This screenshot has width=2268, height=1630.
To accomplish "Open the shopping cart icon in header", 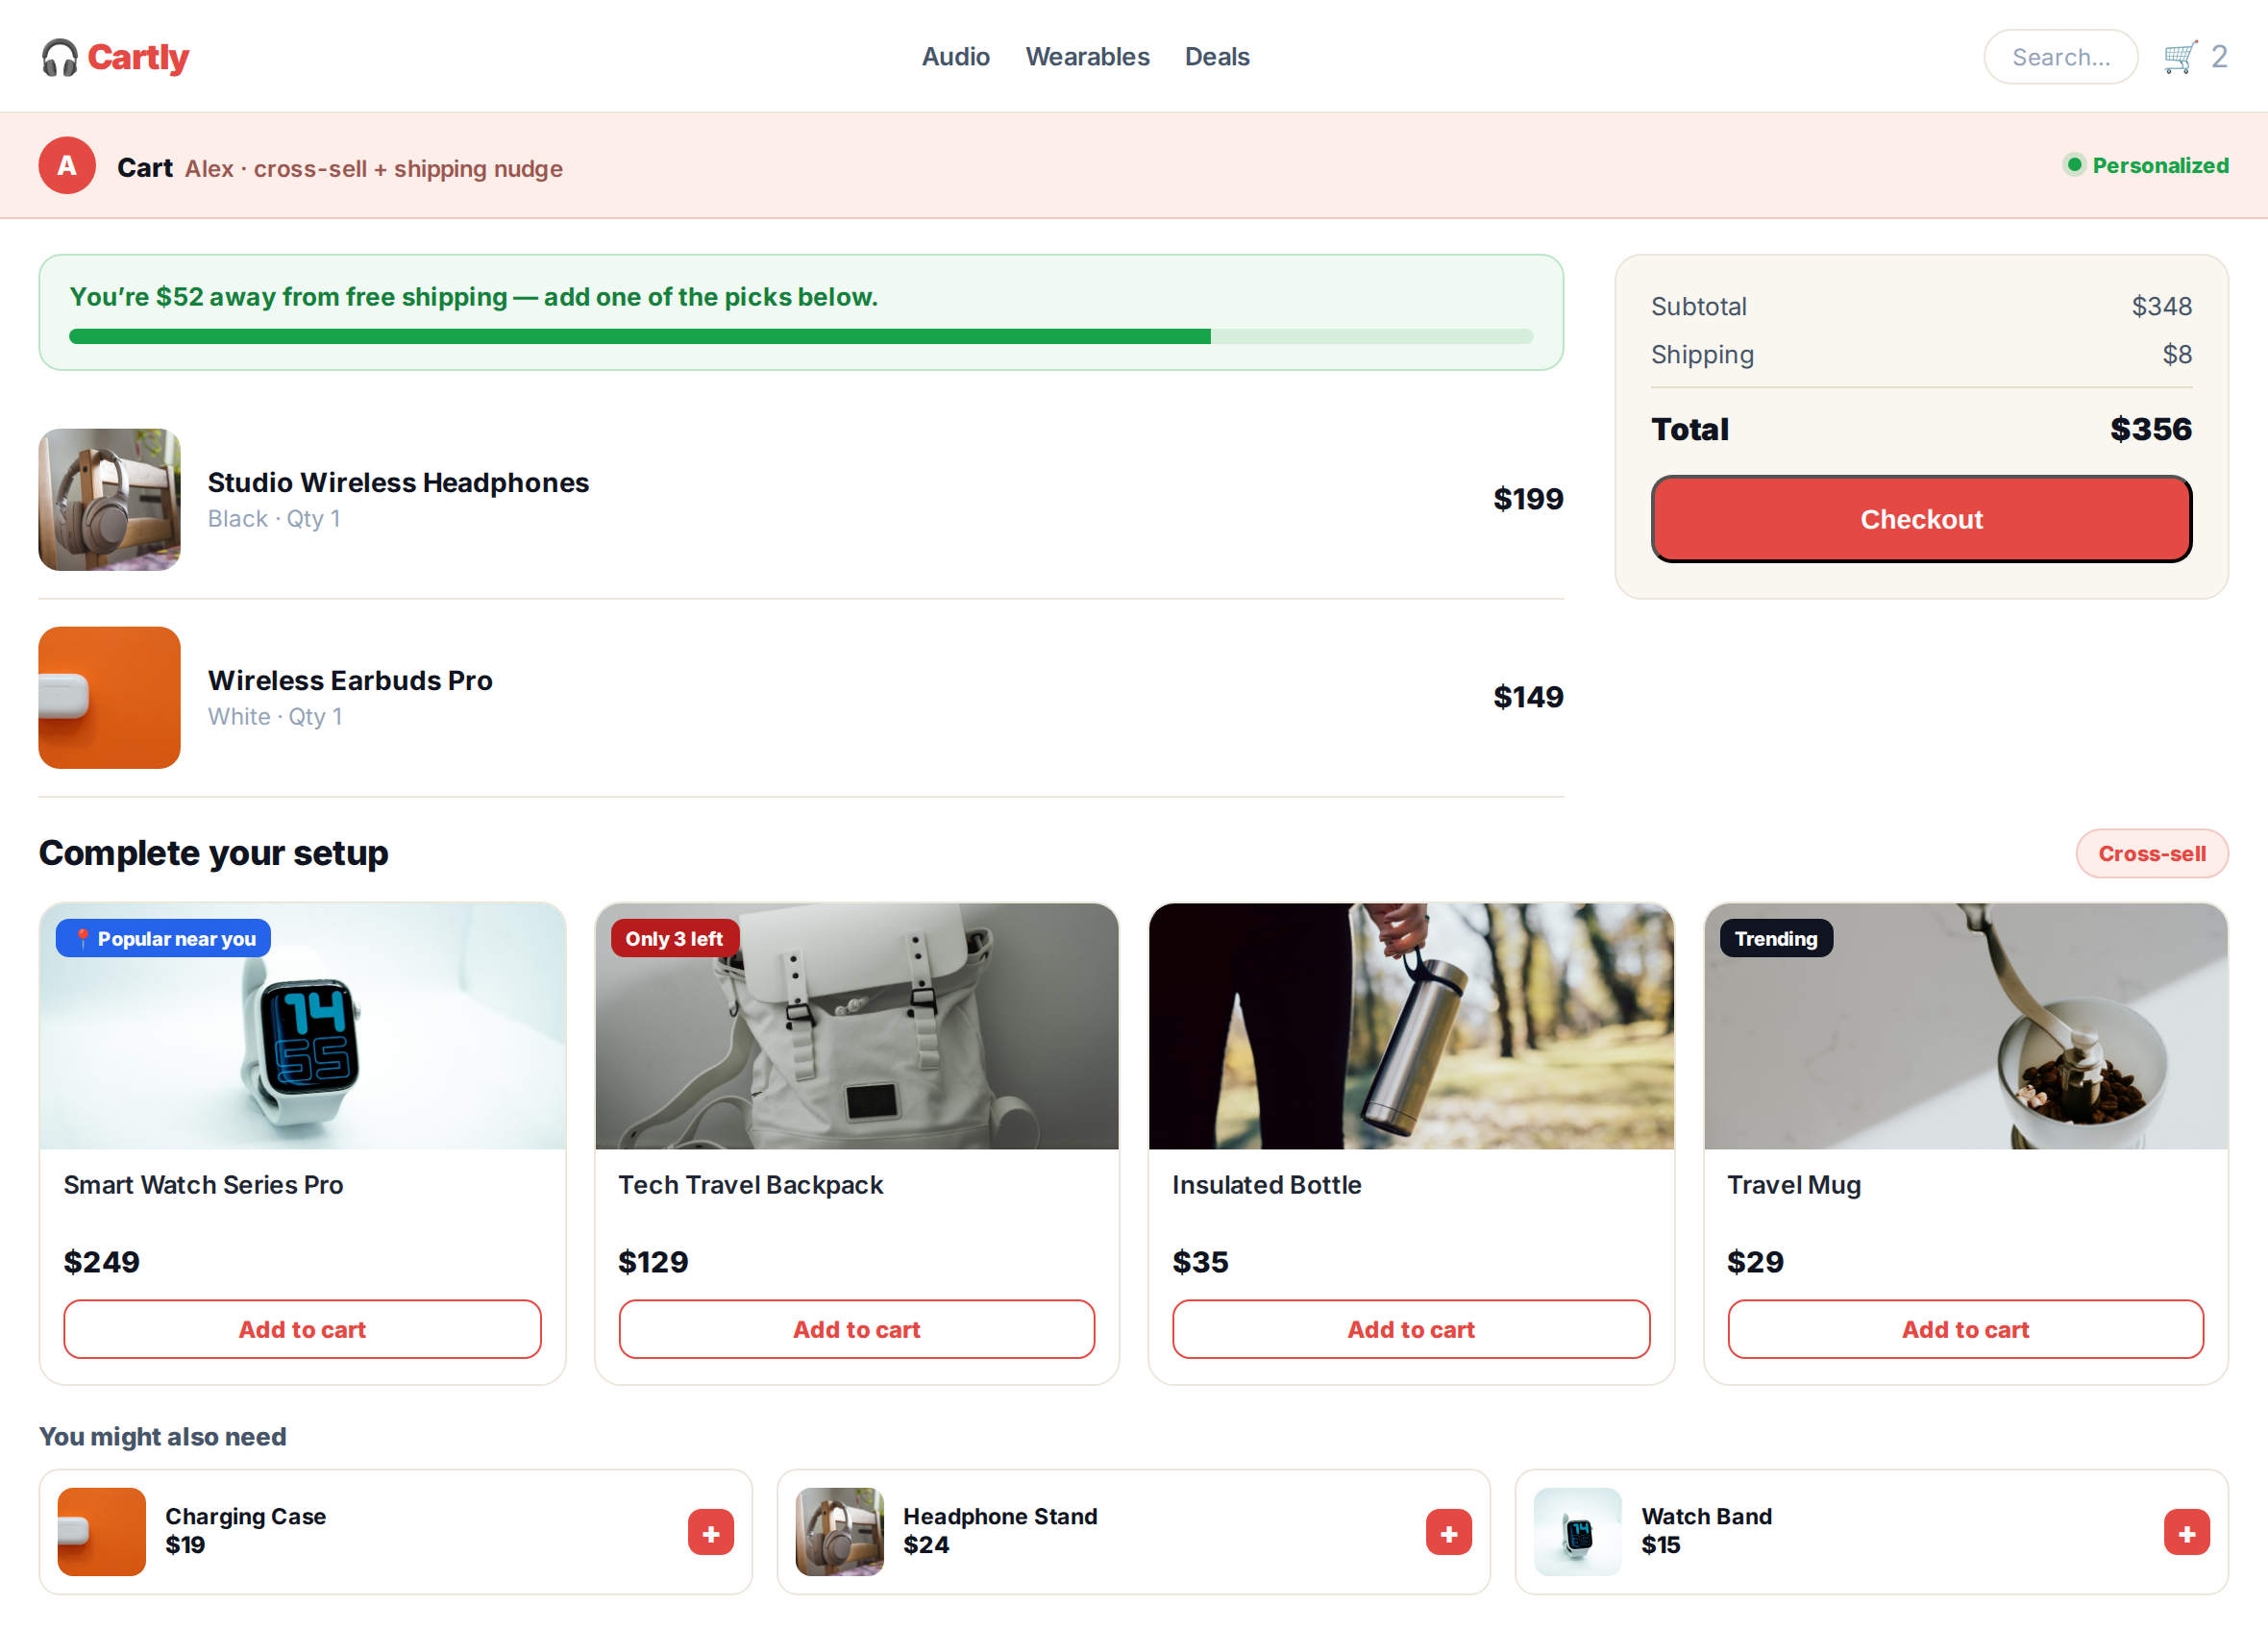I will click(x=2180, y=57).
